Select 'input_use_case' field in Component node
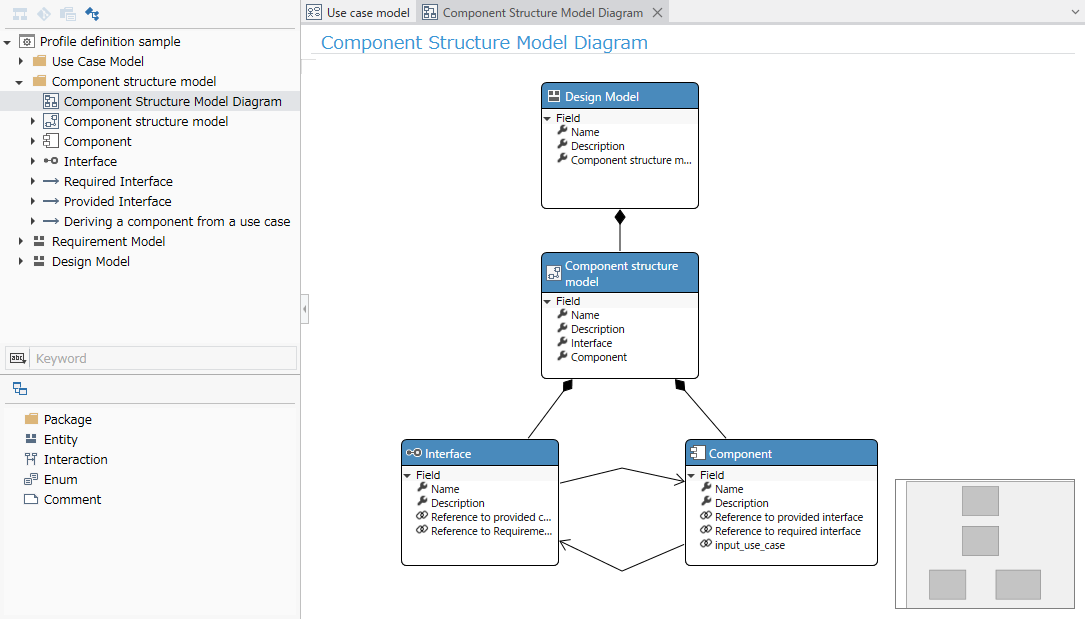Screen dimensions: 1085x619 coord(750,545)
